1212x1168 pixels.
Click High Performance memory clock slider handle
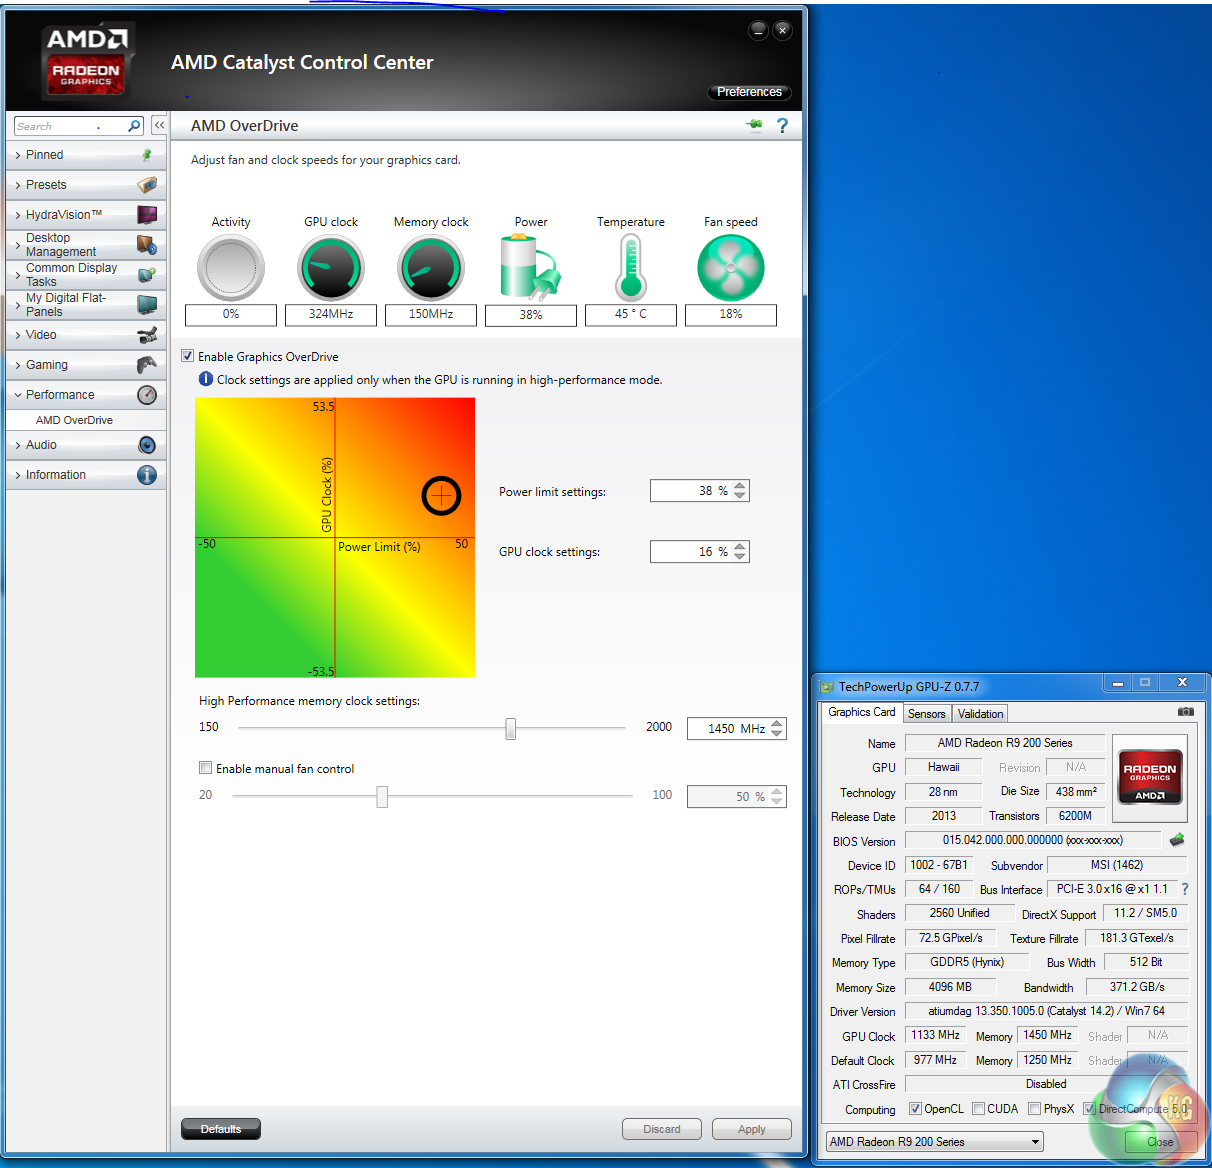(511, 728)
